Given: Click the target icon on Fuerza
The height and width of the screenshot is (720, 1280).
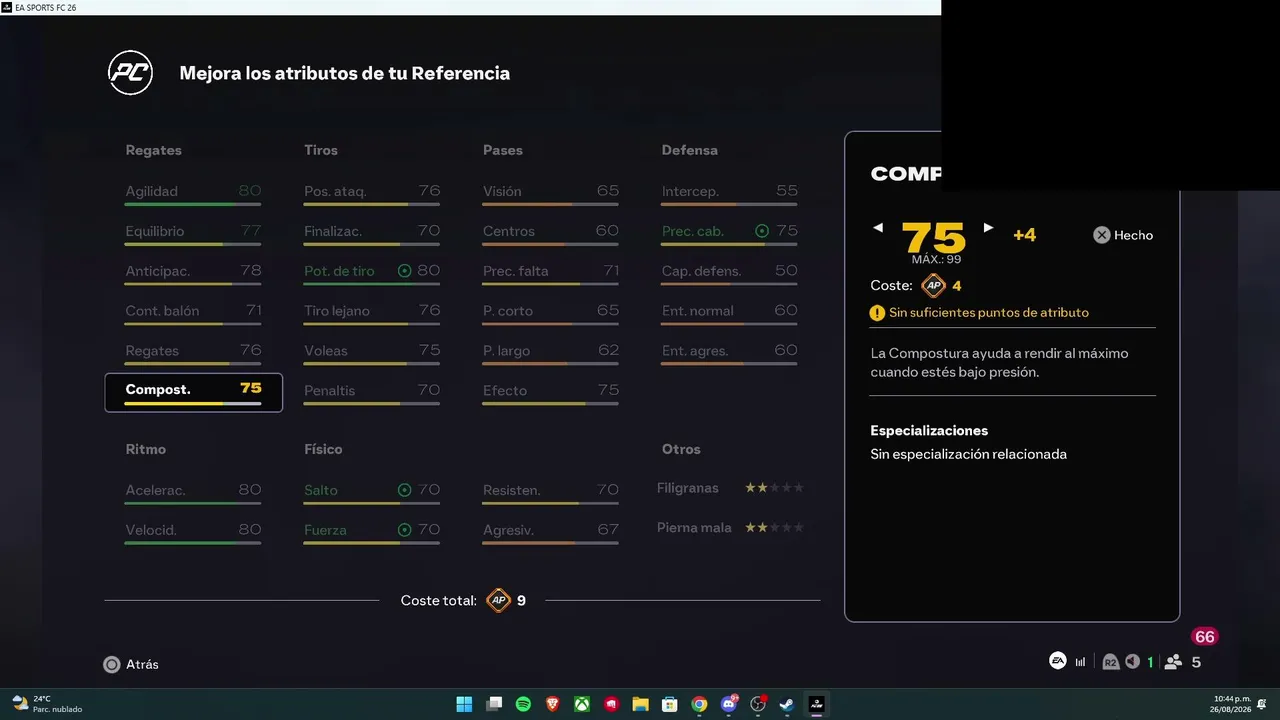Looking at the screenshot, I should pyautogui.click(x=405, y=530).
